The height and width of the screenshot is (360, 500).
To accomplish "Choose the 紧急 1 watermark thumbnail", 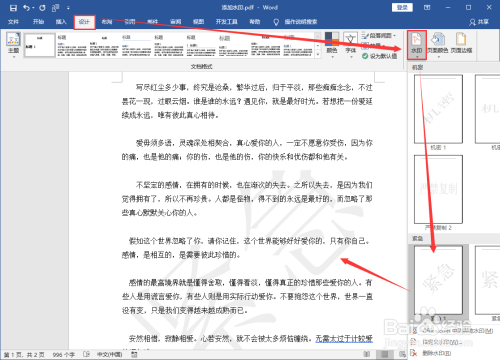I will [x=438, y=281].
